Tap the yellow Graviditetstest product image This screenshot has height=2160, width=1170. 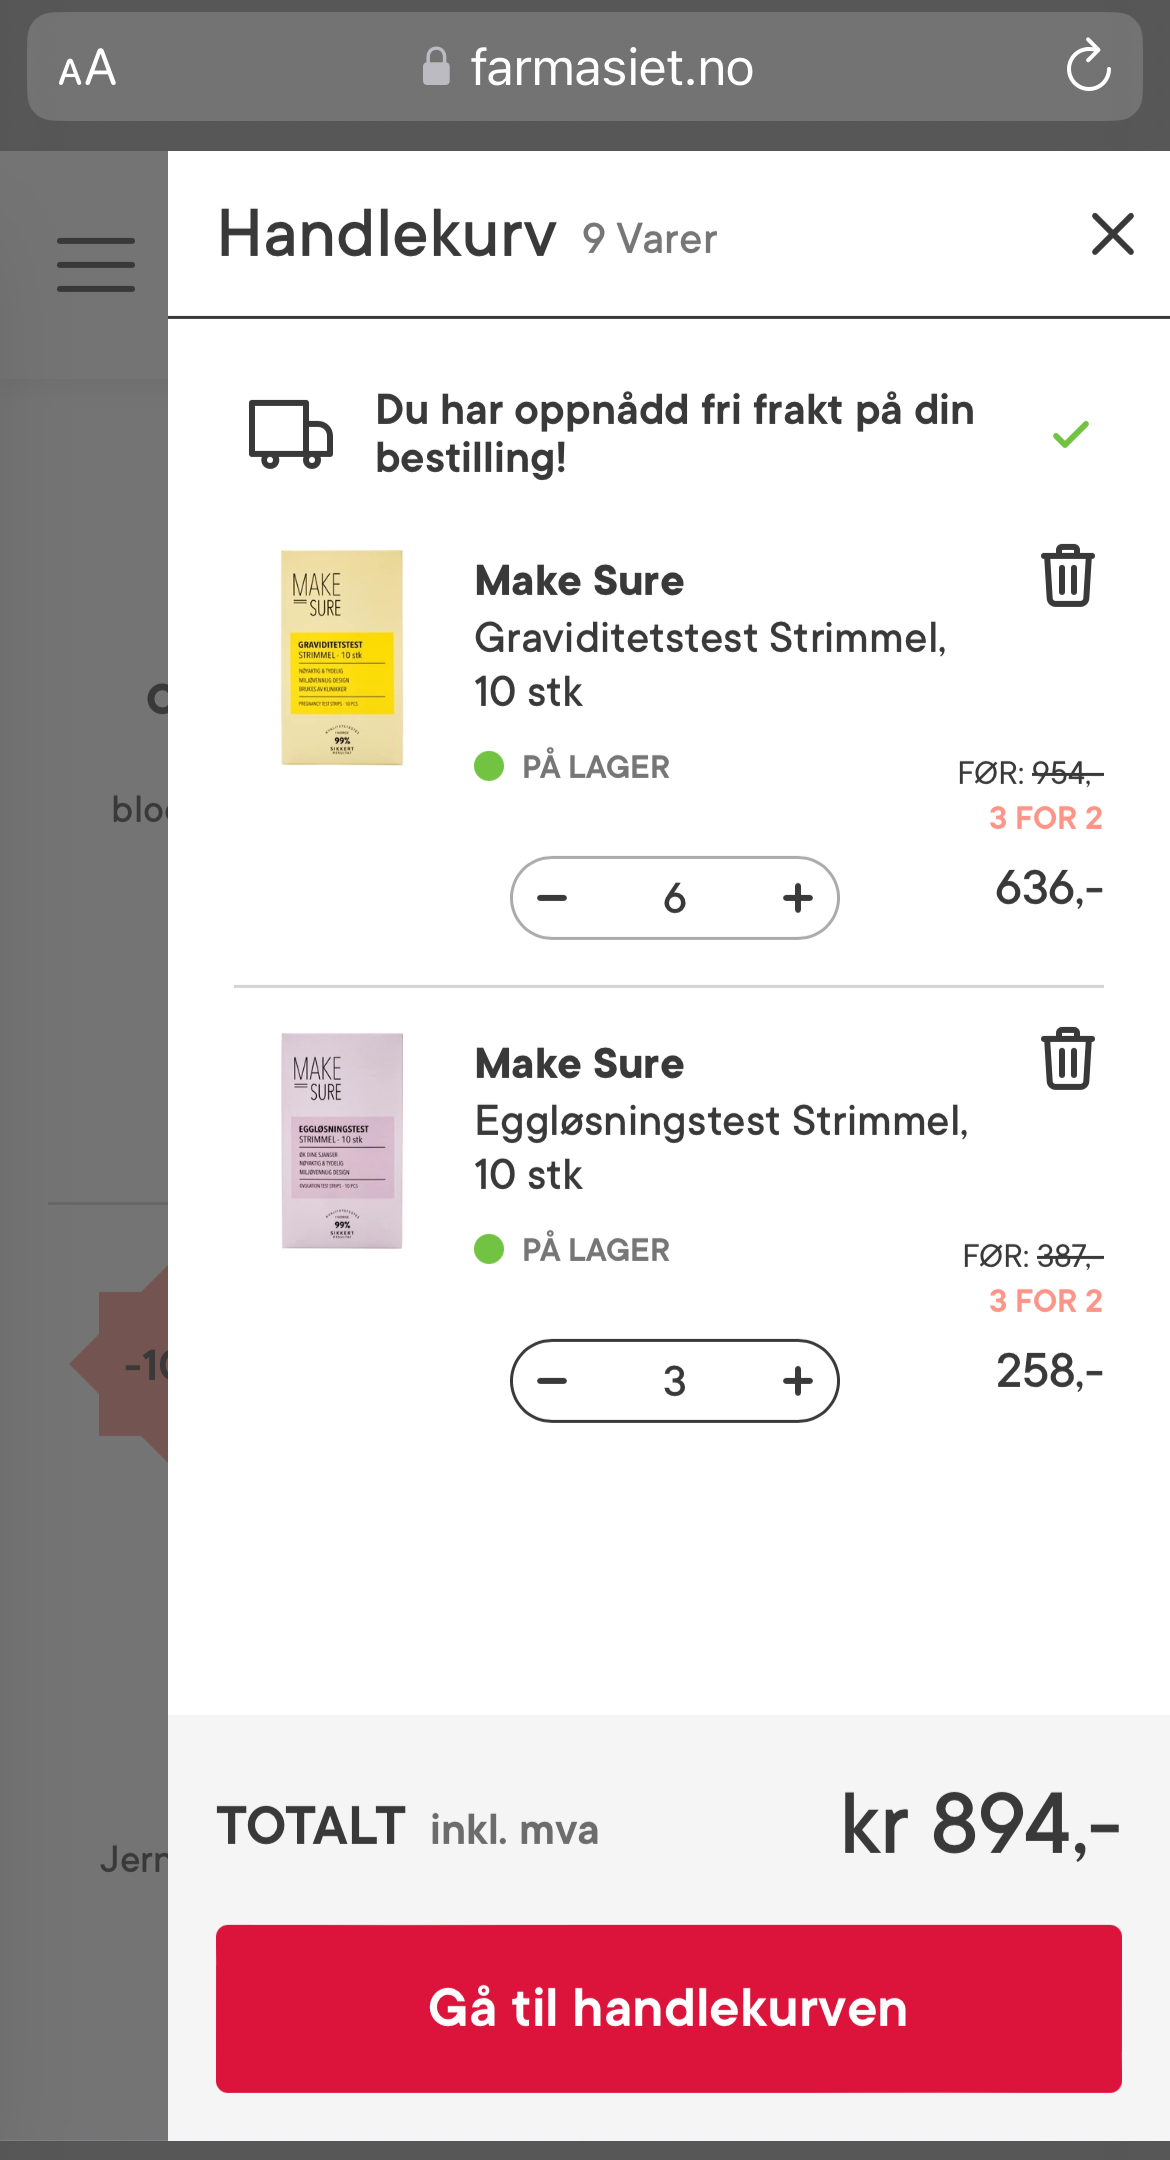342,657
